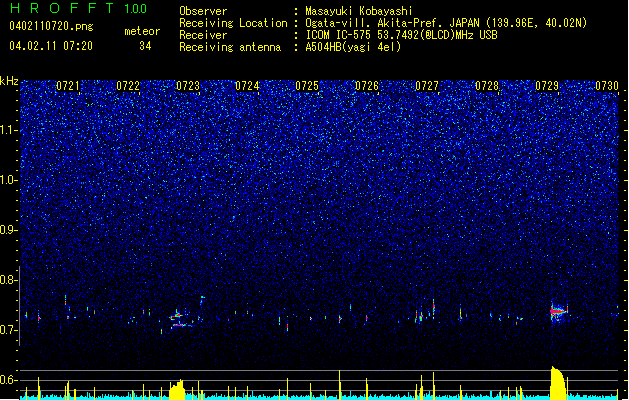Click the 0728 time marker
Screen dimensions: 629x400
pos(487,86)
